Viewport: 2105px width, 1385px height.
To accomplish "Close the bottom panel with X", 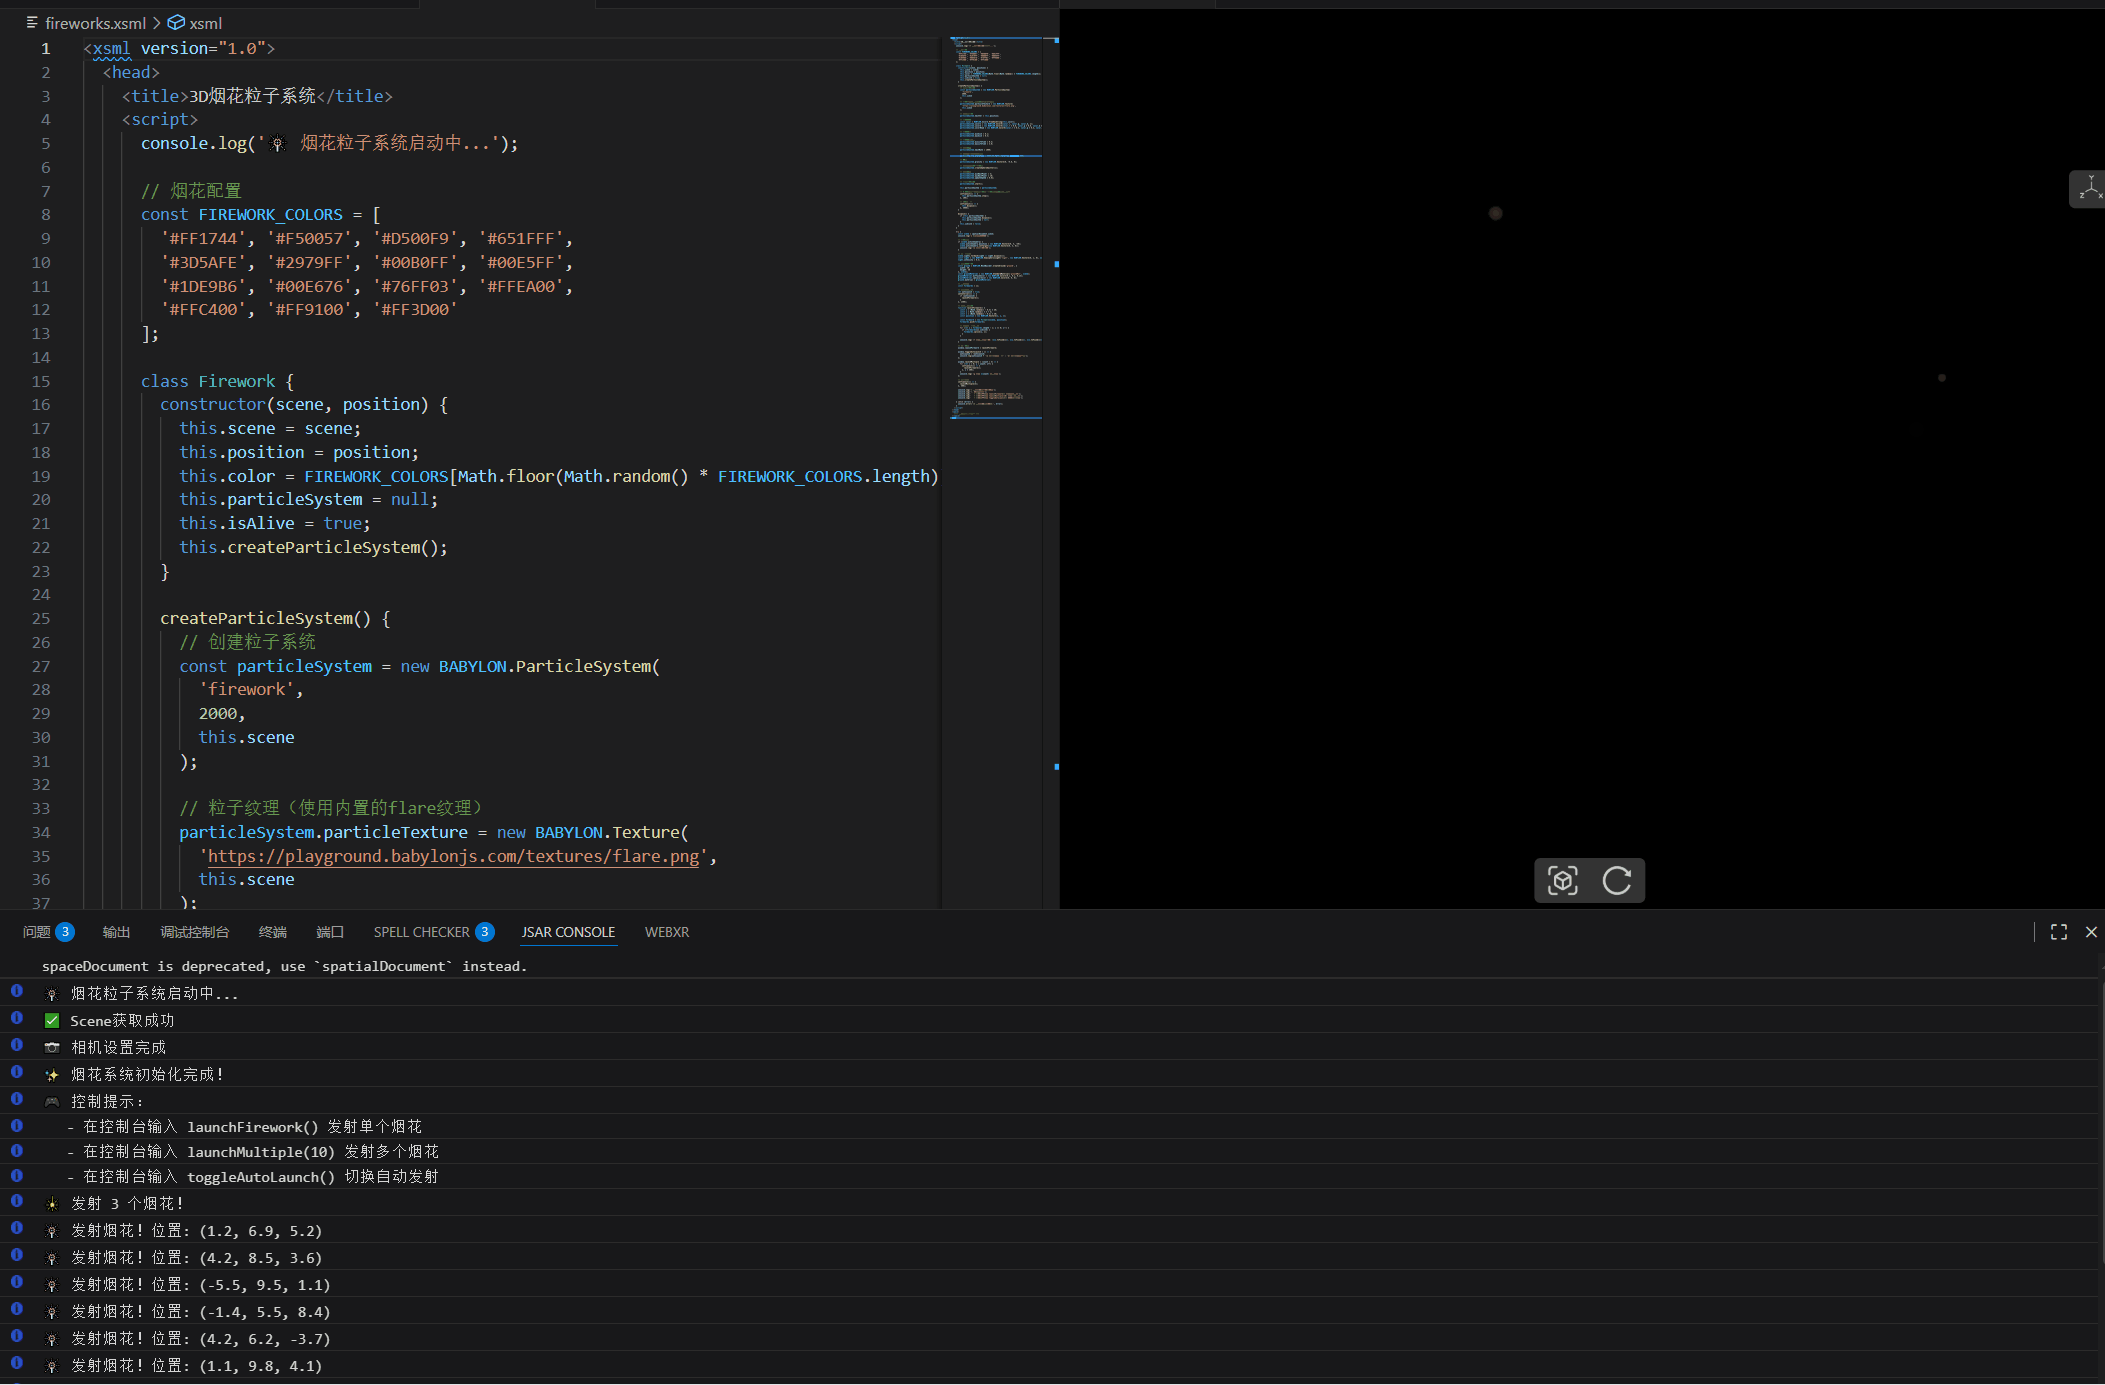I will pyautogui.click(x=2091, y=932).
